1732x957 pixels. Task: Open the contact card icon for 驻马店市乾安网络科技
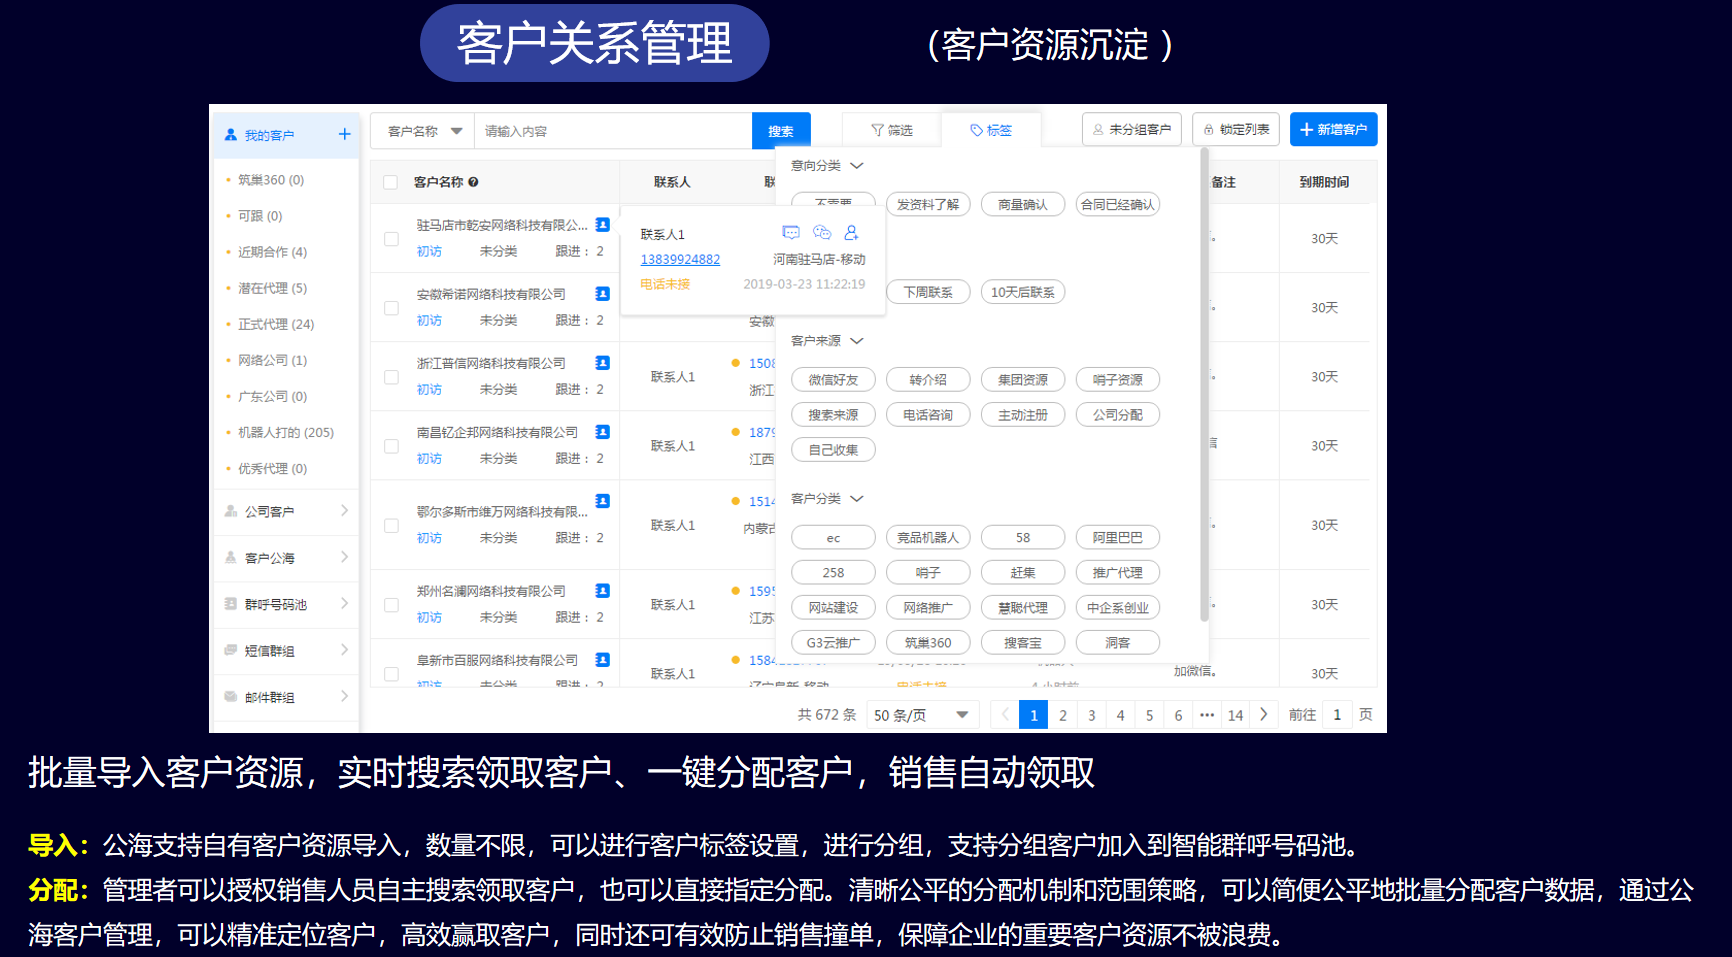tap(602, 225)
